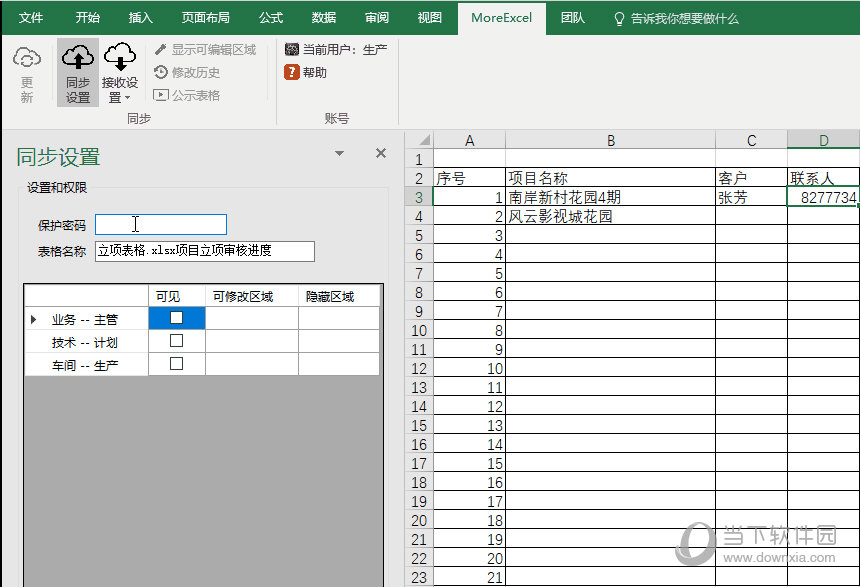Select cell 南岸新村花园4期
The width and height of the screenshot is (860, 587).
[610, 197]
